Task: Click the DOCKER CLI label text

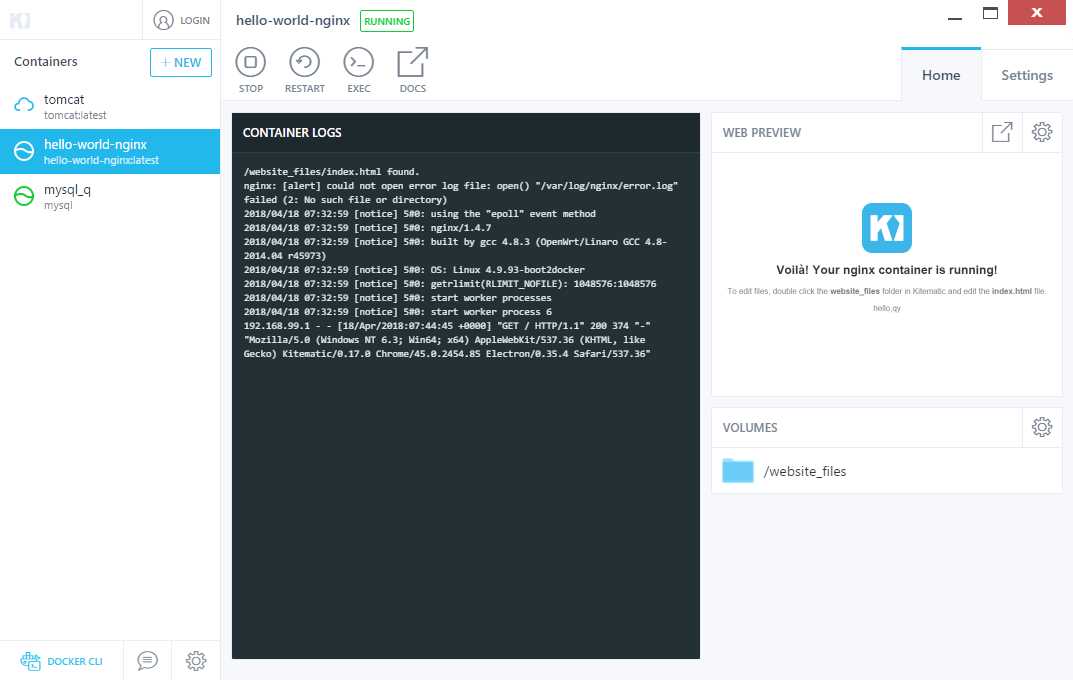Action: 75,662
